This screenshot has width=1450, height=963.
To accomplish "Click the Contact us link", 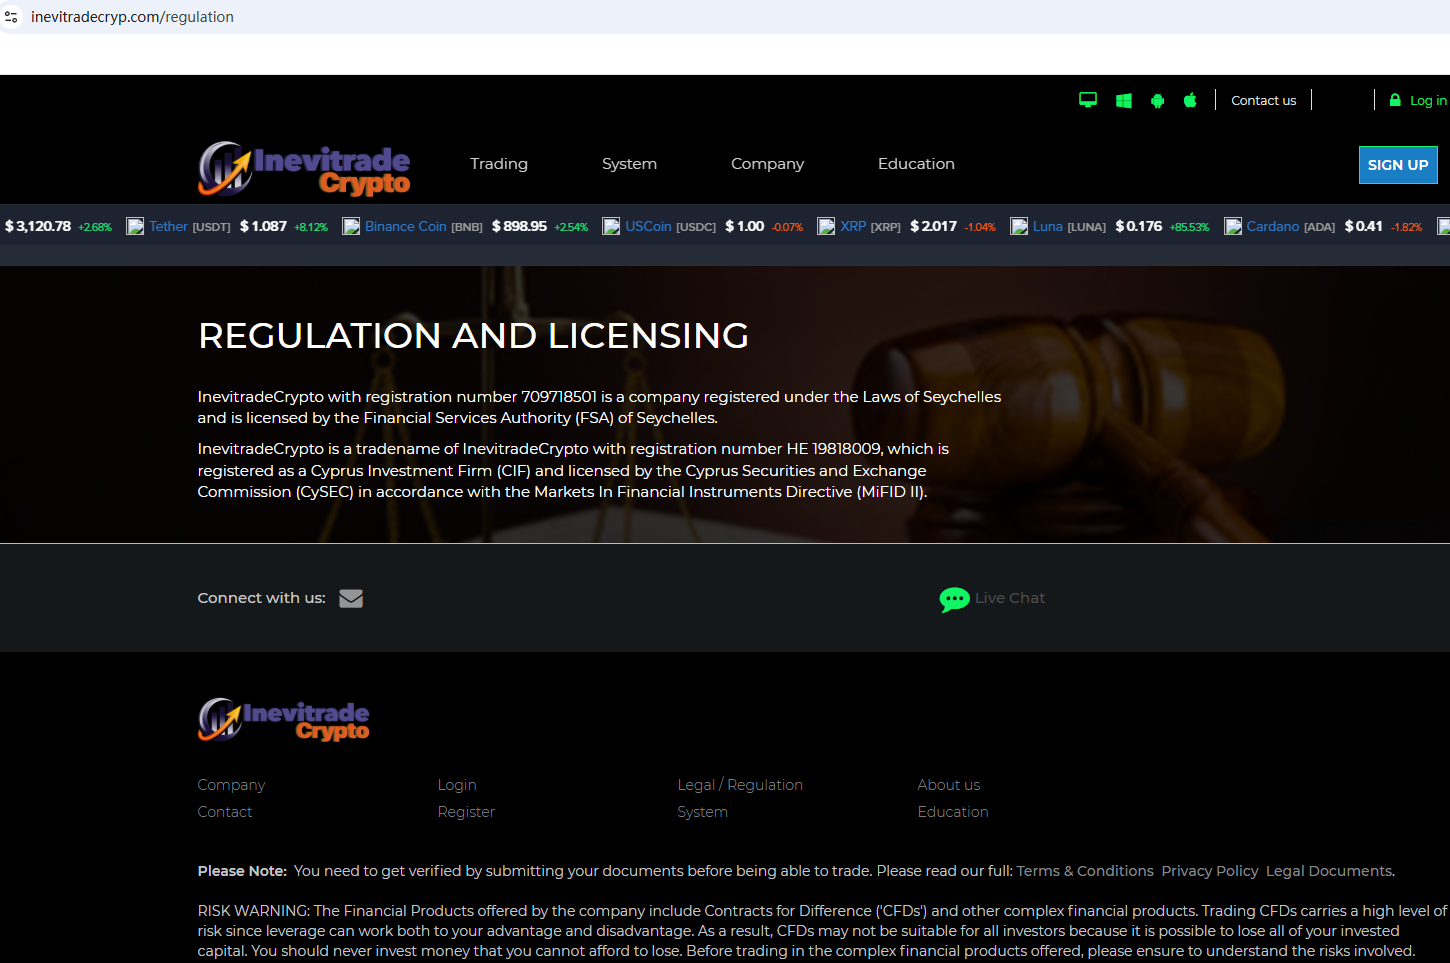I will tap(1263, 100).
